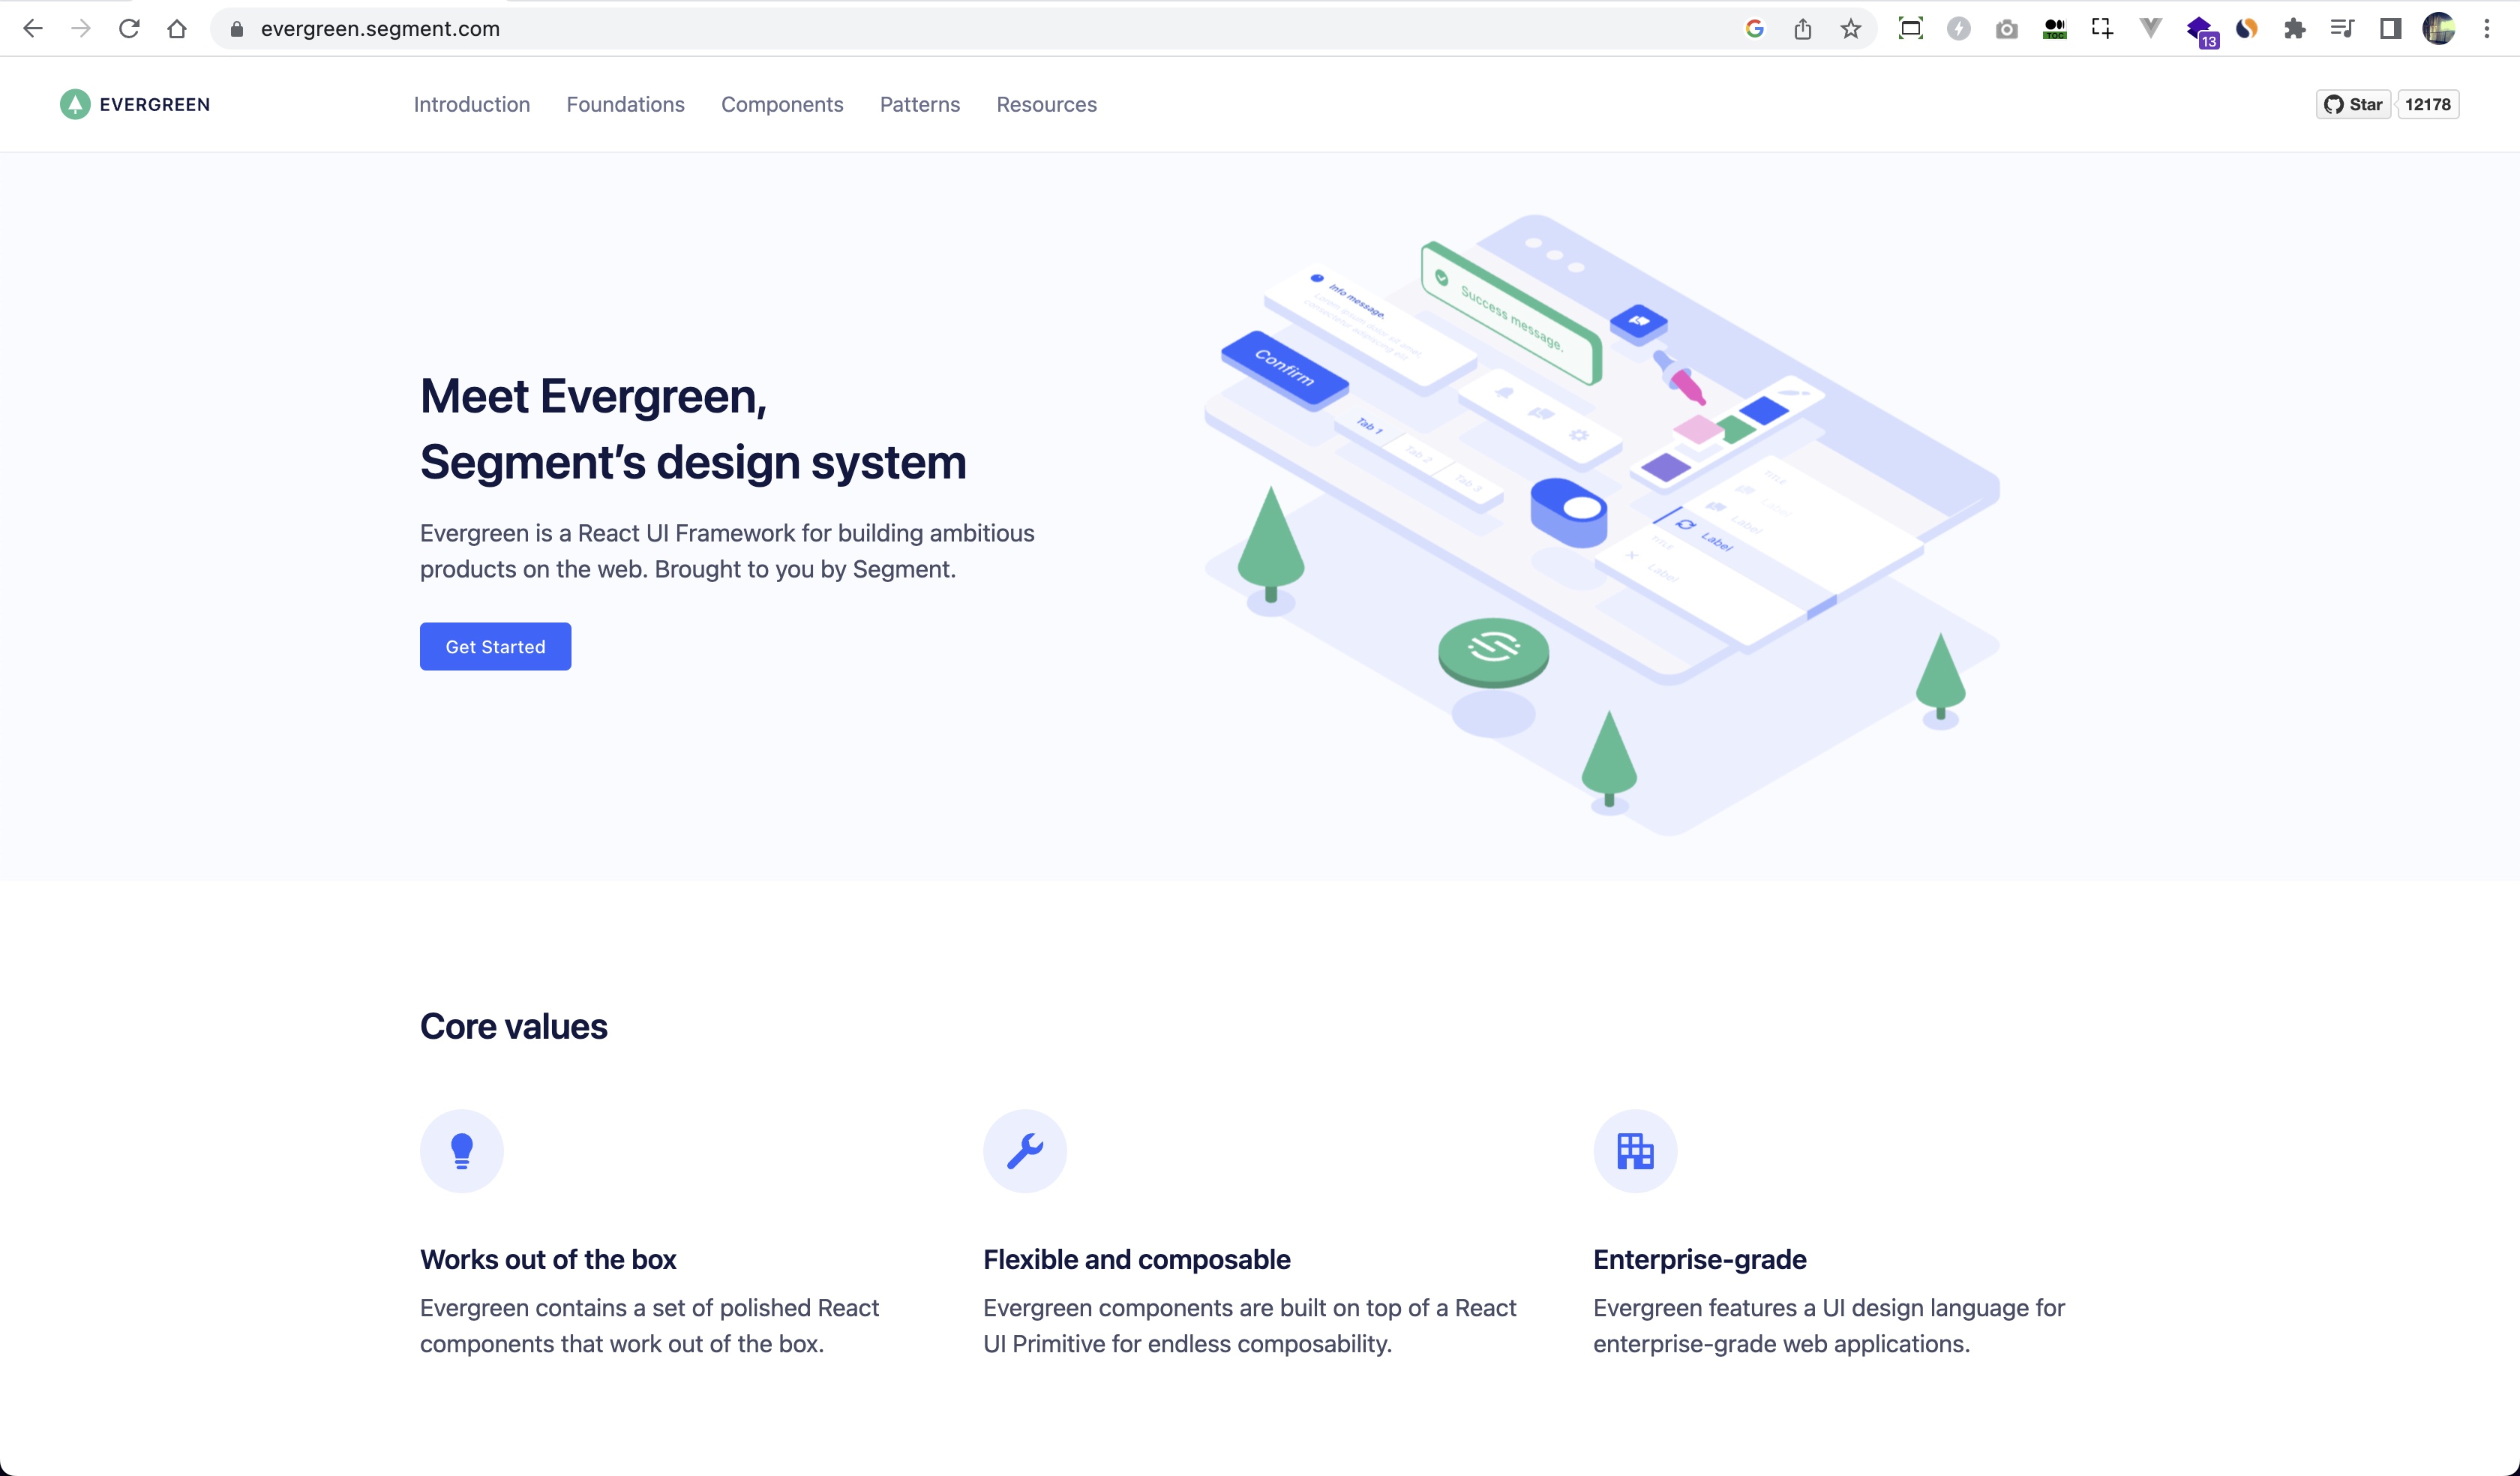Click the gray lightning bolt extension
Viewport: 2520px width, 1476px height.
click(1959, 29)
